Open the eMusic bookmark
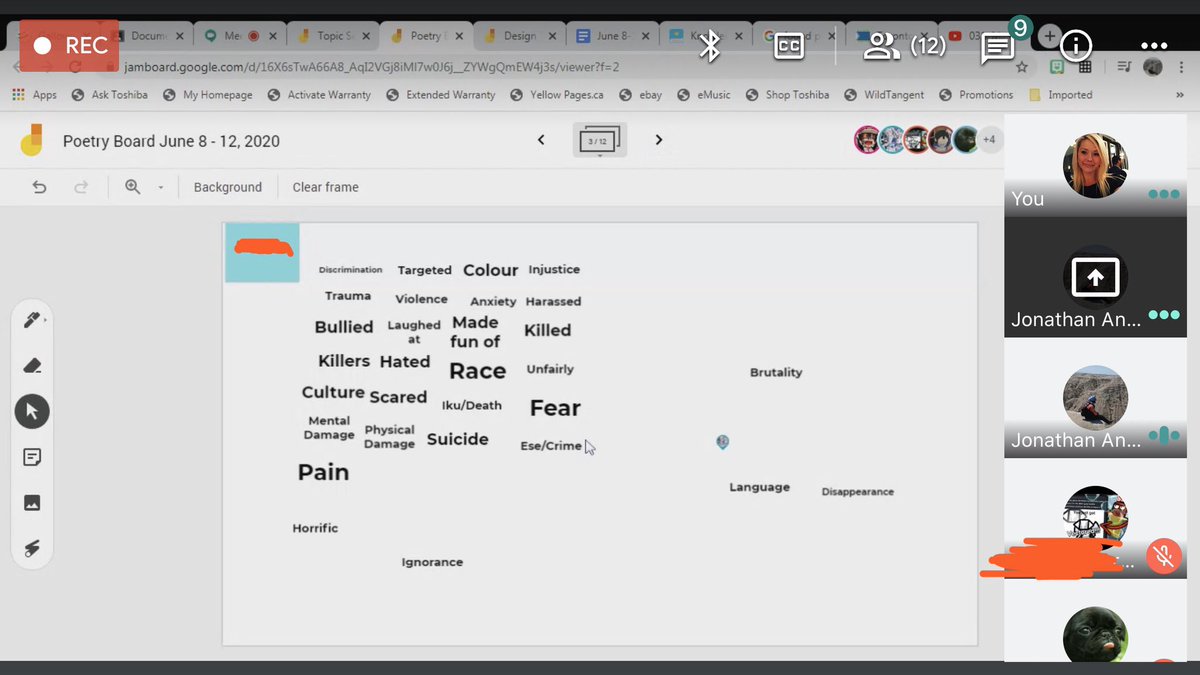This screenshot has width=1200, height=675. [704, 95]
